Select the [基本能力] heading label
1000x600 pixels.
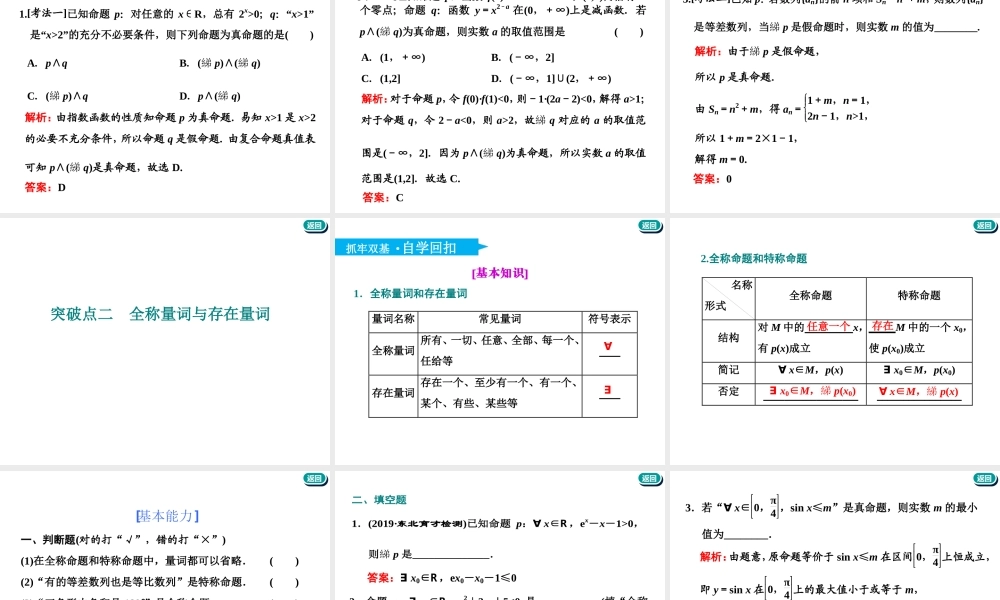click(x=165, y=515)
